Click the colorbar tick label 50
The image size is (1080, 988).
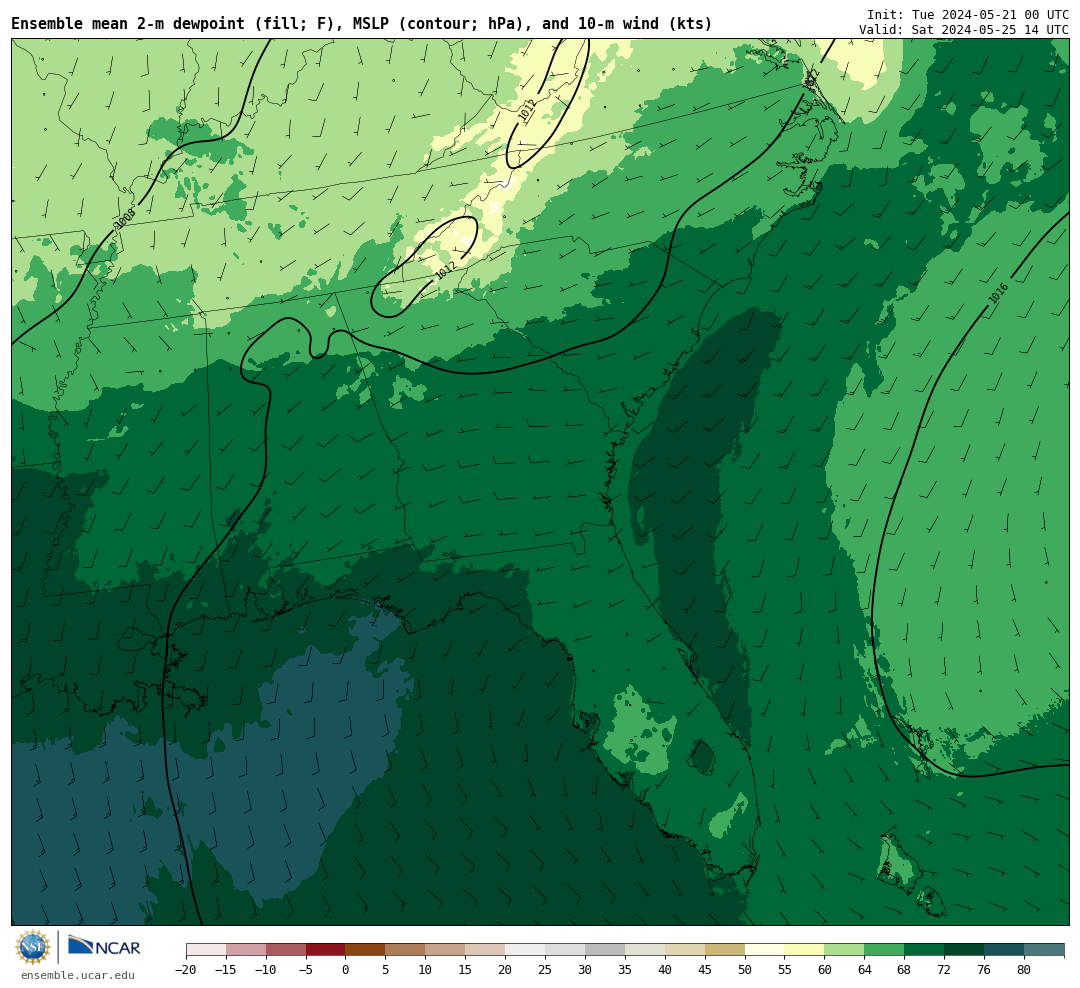(745, 970)
